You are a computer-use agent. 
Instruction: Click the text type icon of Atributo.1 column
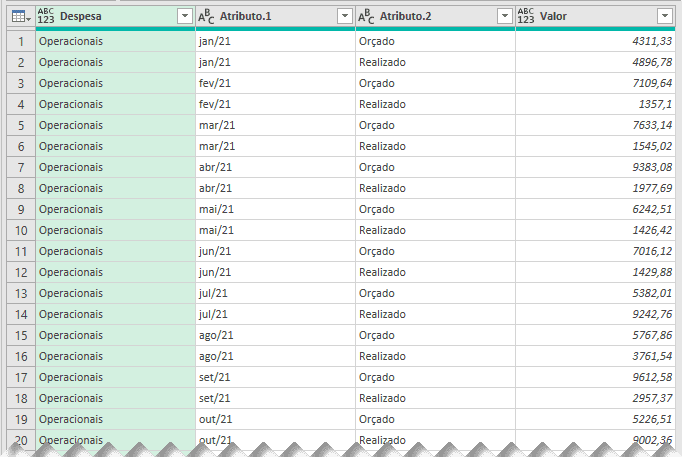[x=207, y=16]
